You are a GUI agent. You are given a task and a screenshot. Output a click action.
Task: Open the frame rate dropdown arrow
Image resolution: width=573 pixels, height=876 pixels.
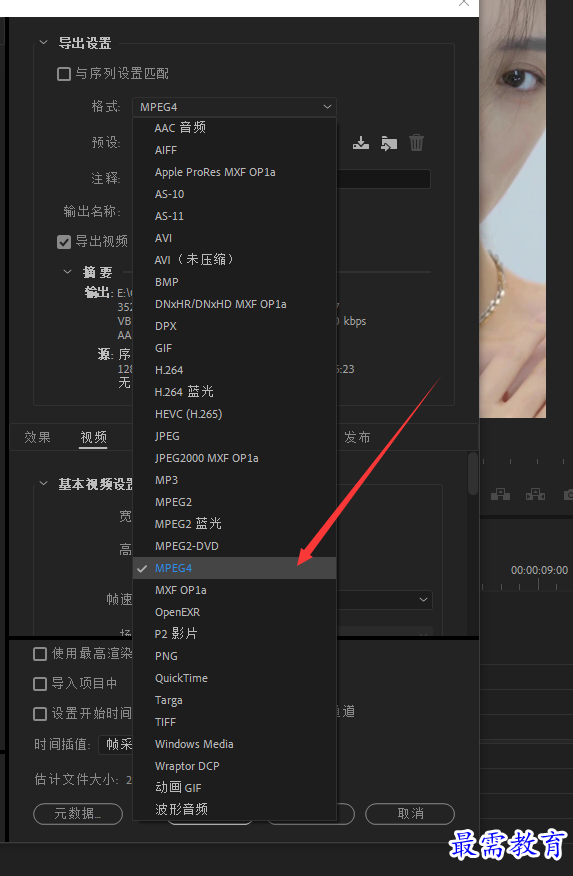(x=424, y=599)
